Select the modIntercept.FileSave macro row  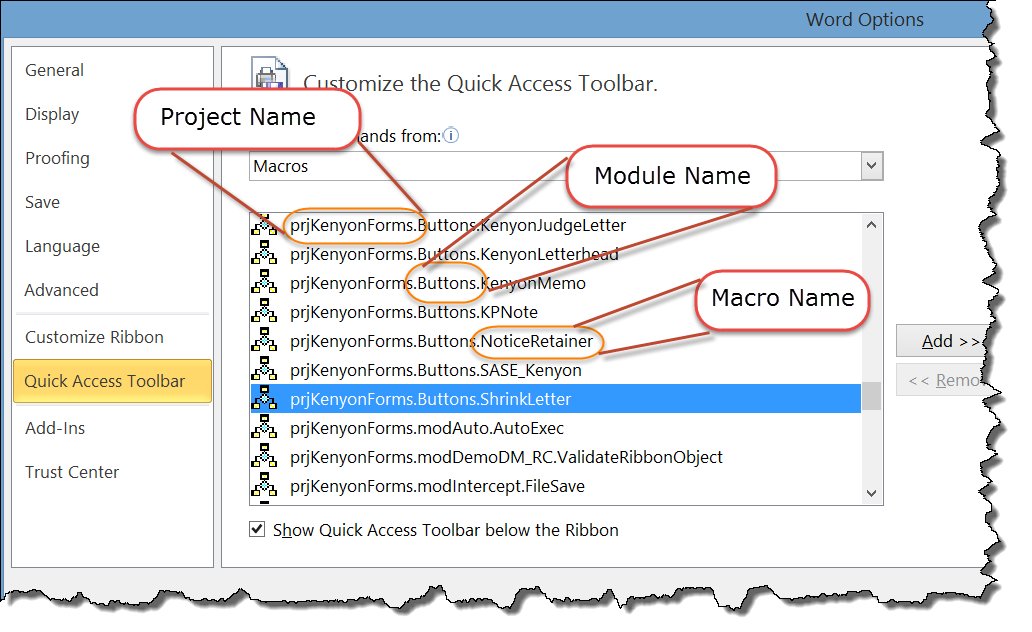coord(555,486)
